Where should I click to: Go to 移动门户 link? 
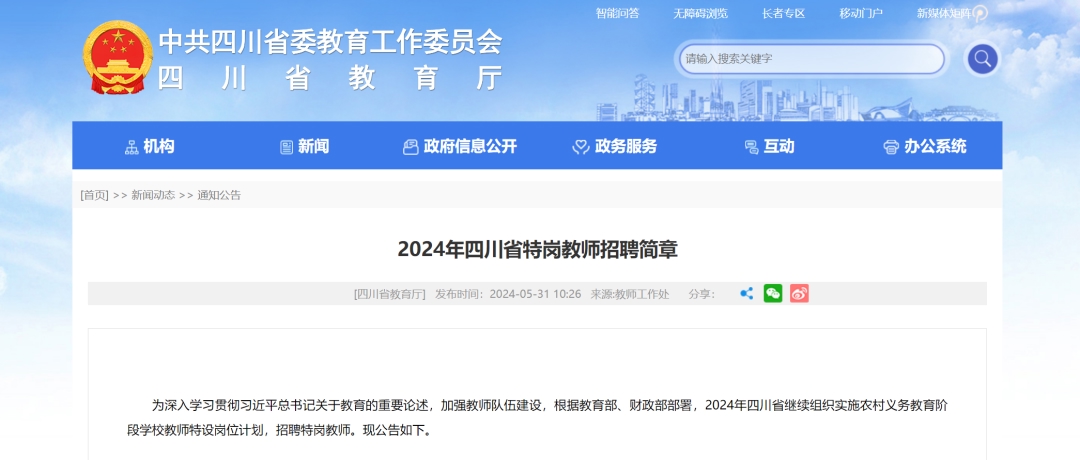861,13
